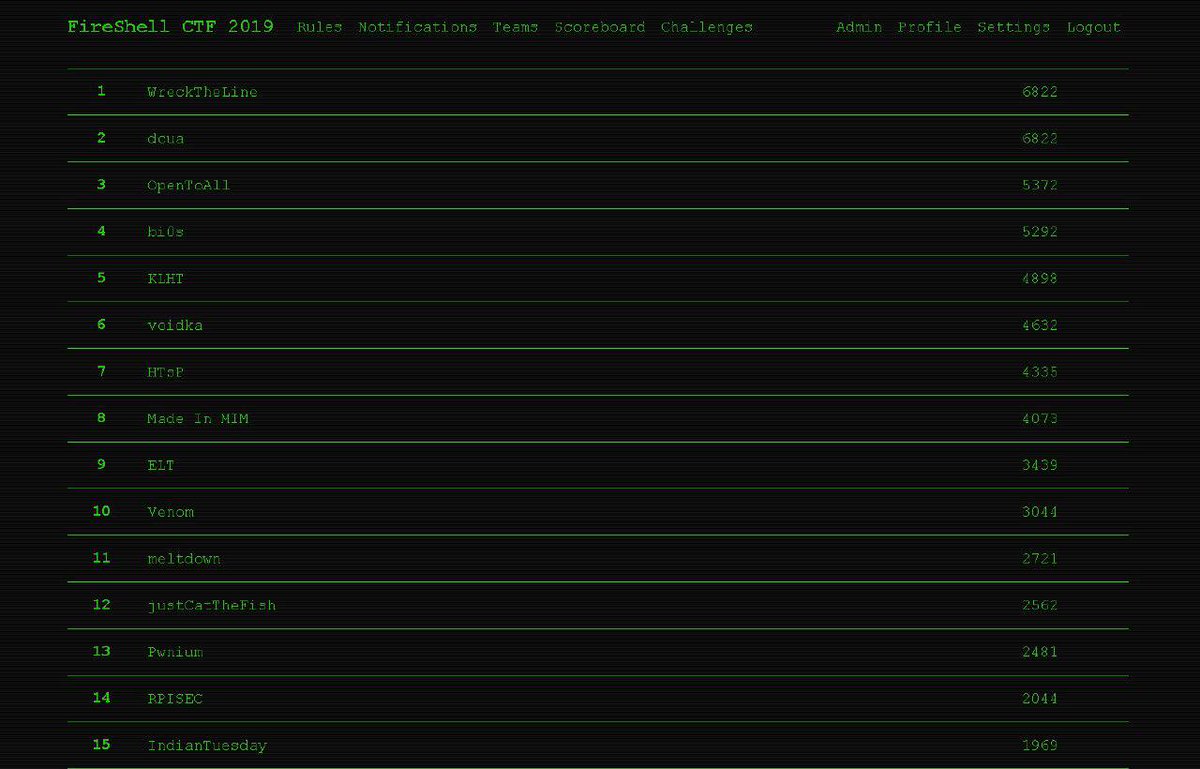Go to the Teams page
The width and height of the screenshot is (1200, 769).
516,27
